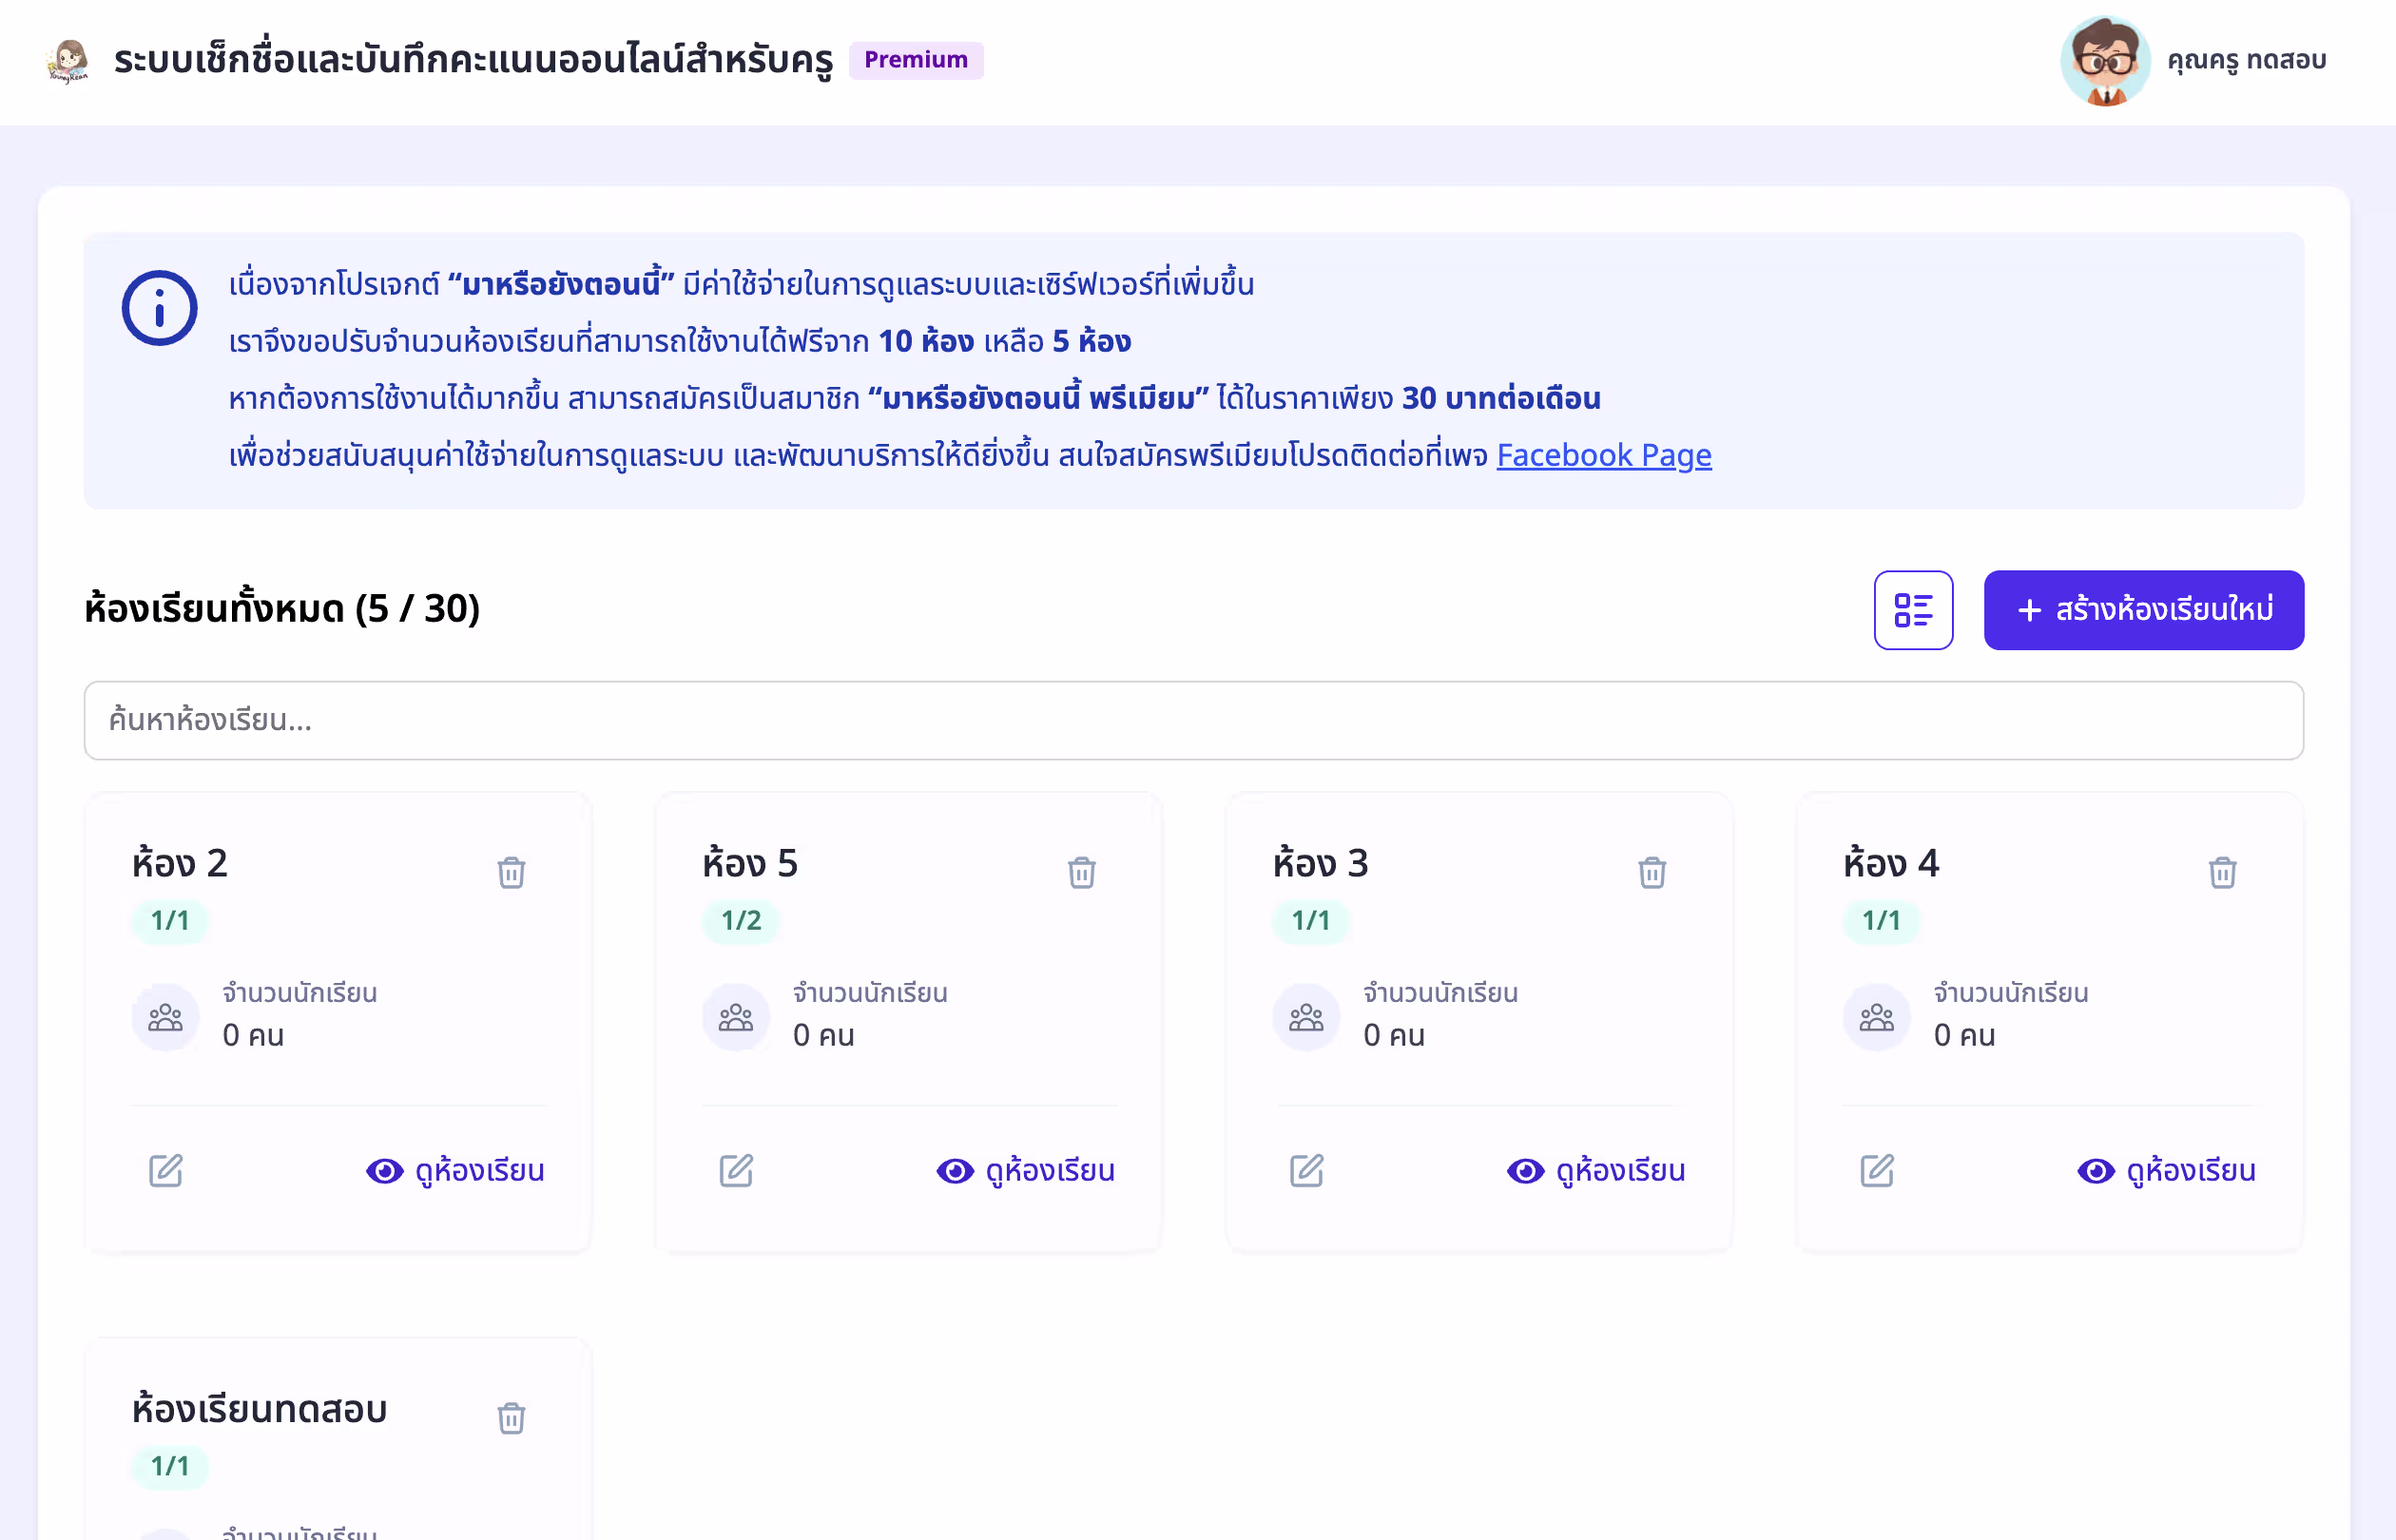Open the Facebook Page link

[x=1603, y=455]
